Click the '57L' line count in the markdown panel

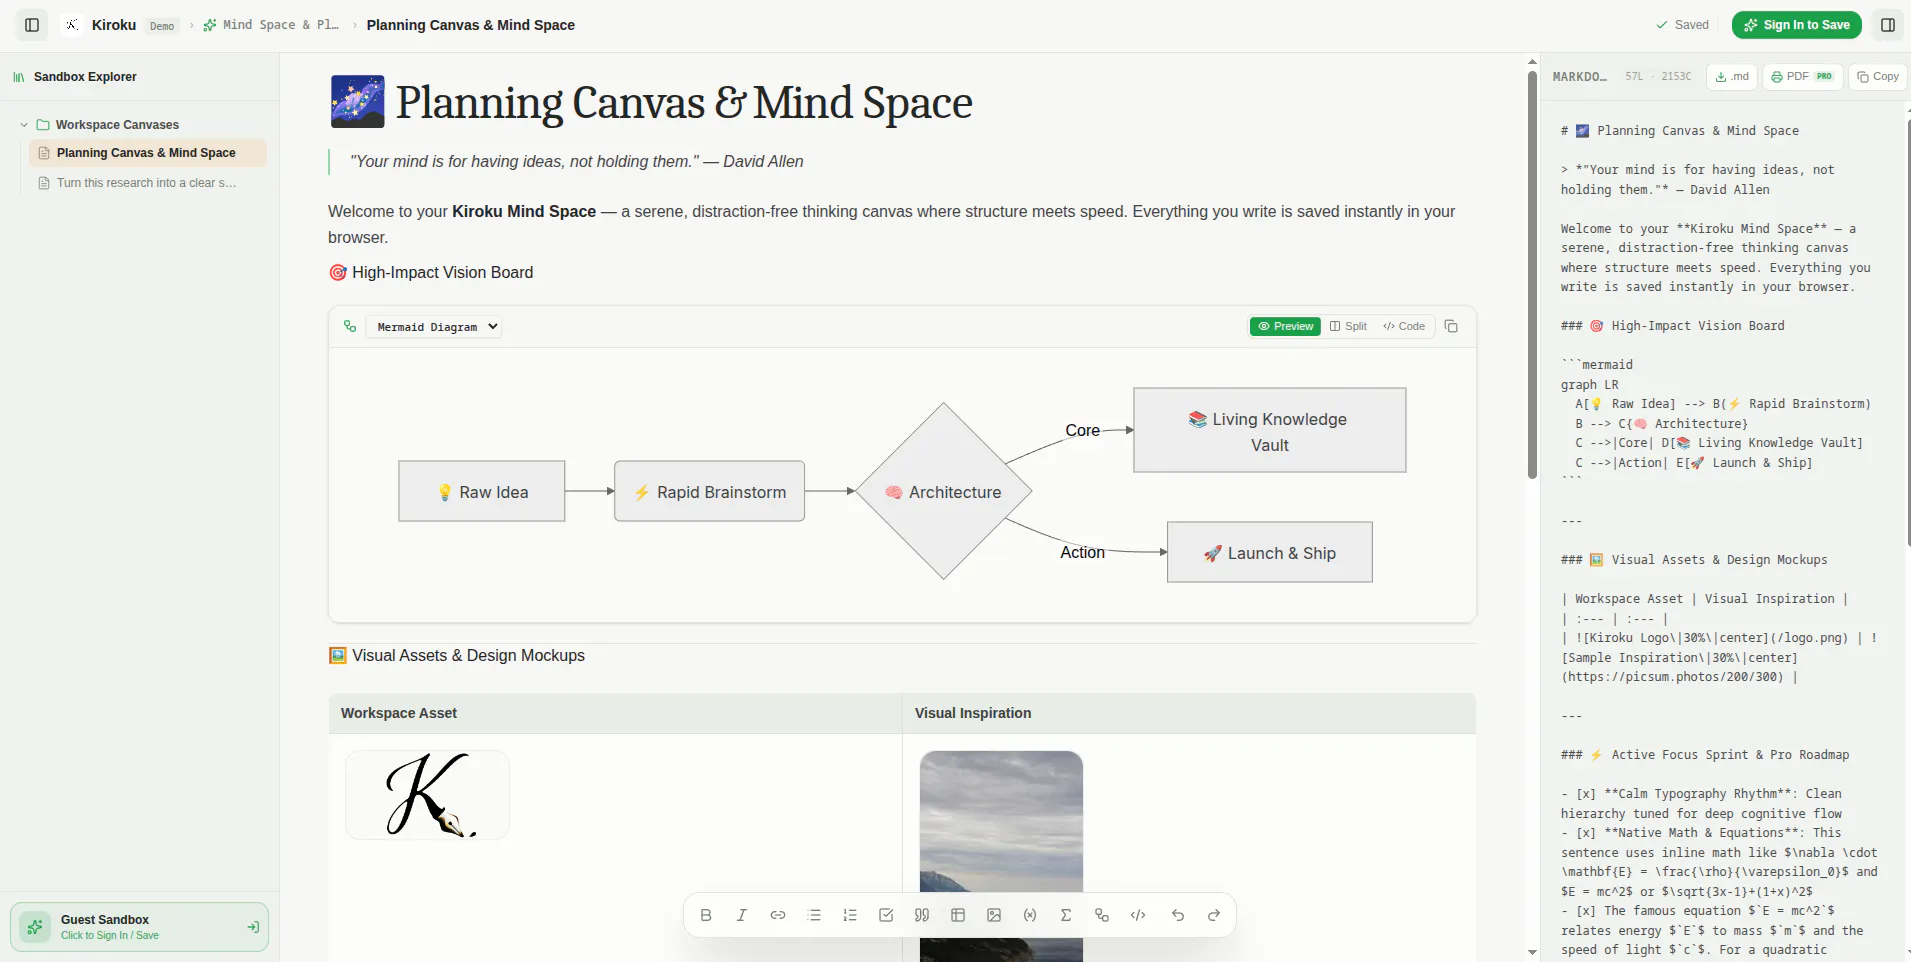[1634, 76]
